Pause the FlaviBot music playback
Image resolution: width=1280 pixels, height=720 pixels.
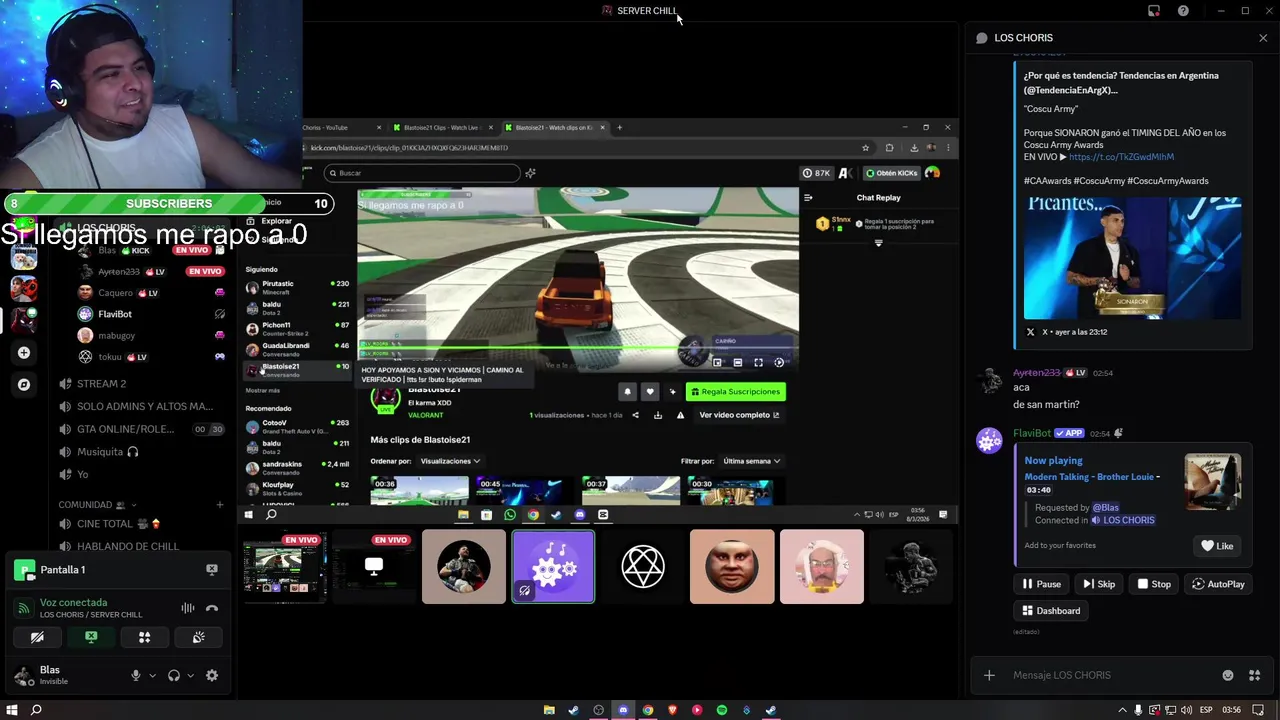(x=1041, y=584)
